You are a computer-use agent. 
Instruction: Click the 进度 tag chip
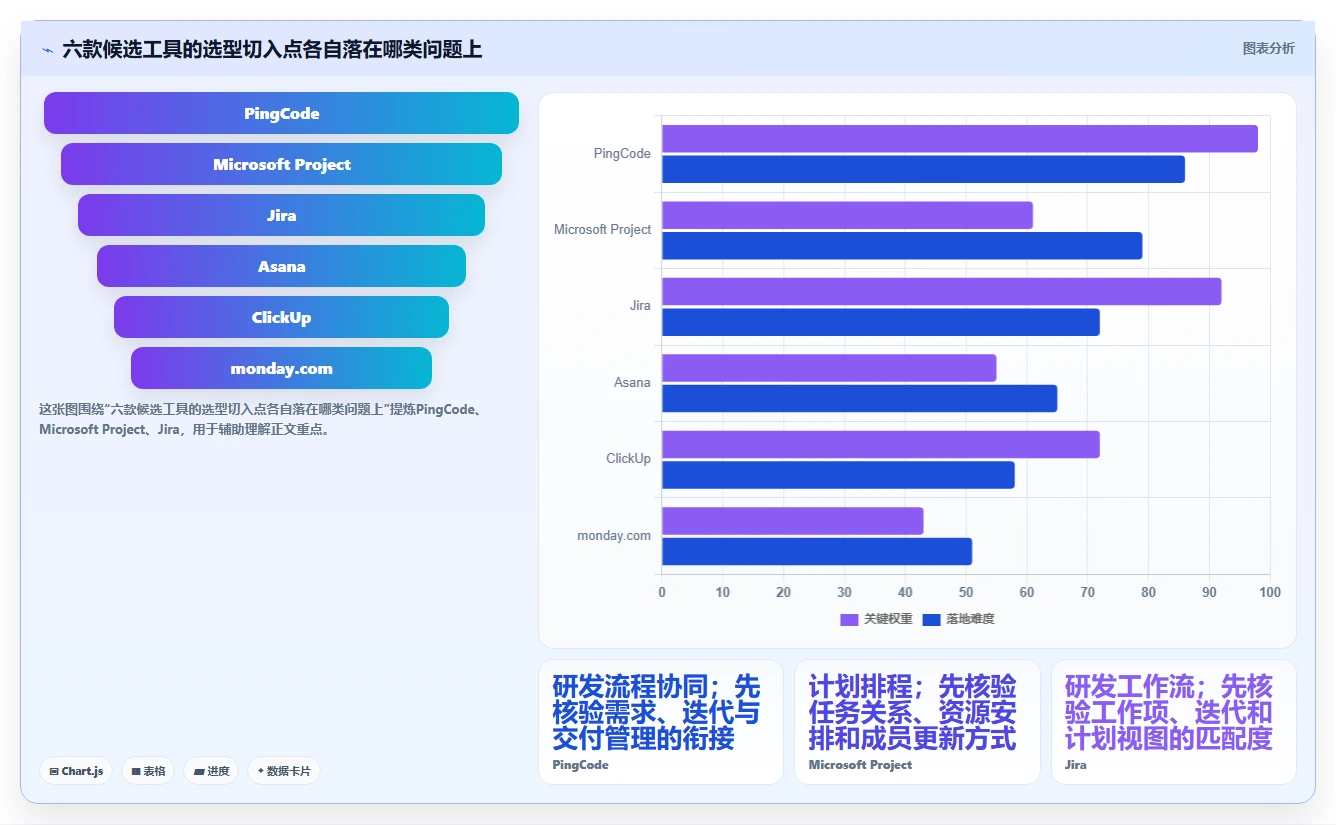(x=211, y=771)
